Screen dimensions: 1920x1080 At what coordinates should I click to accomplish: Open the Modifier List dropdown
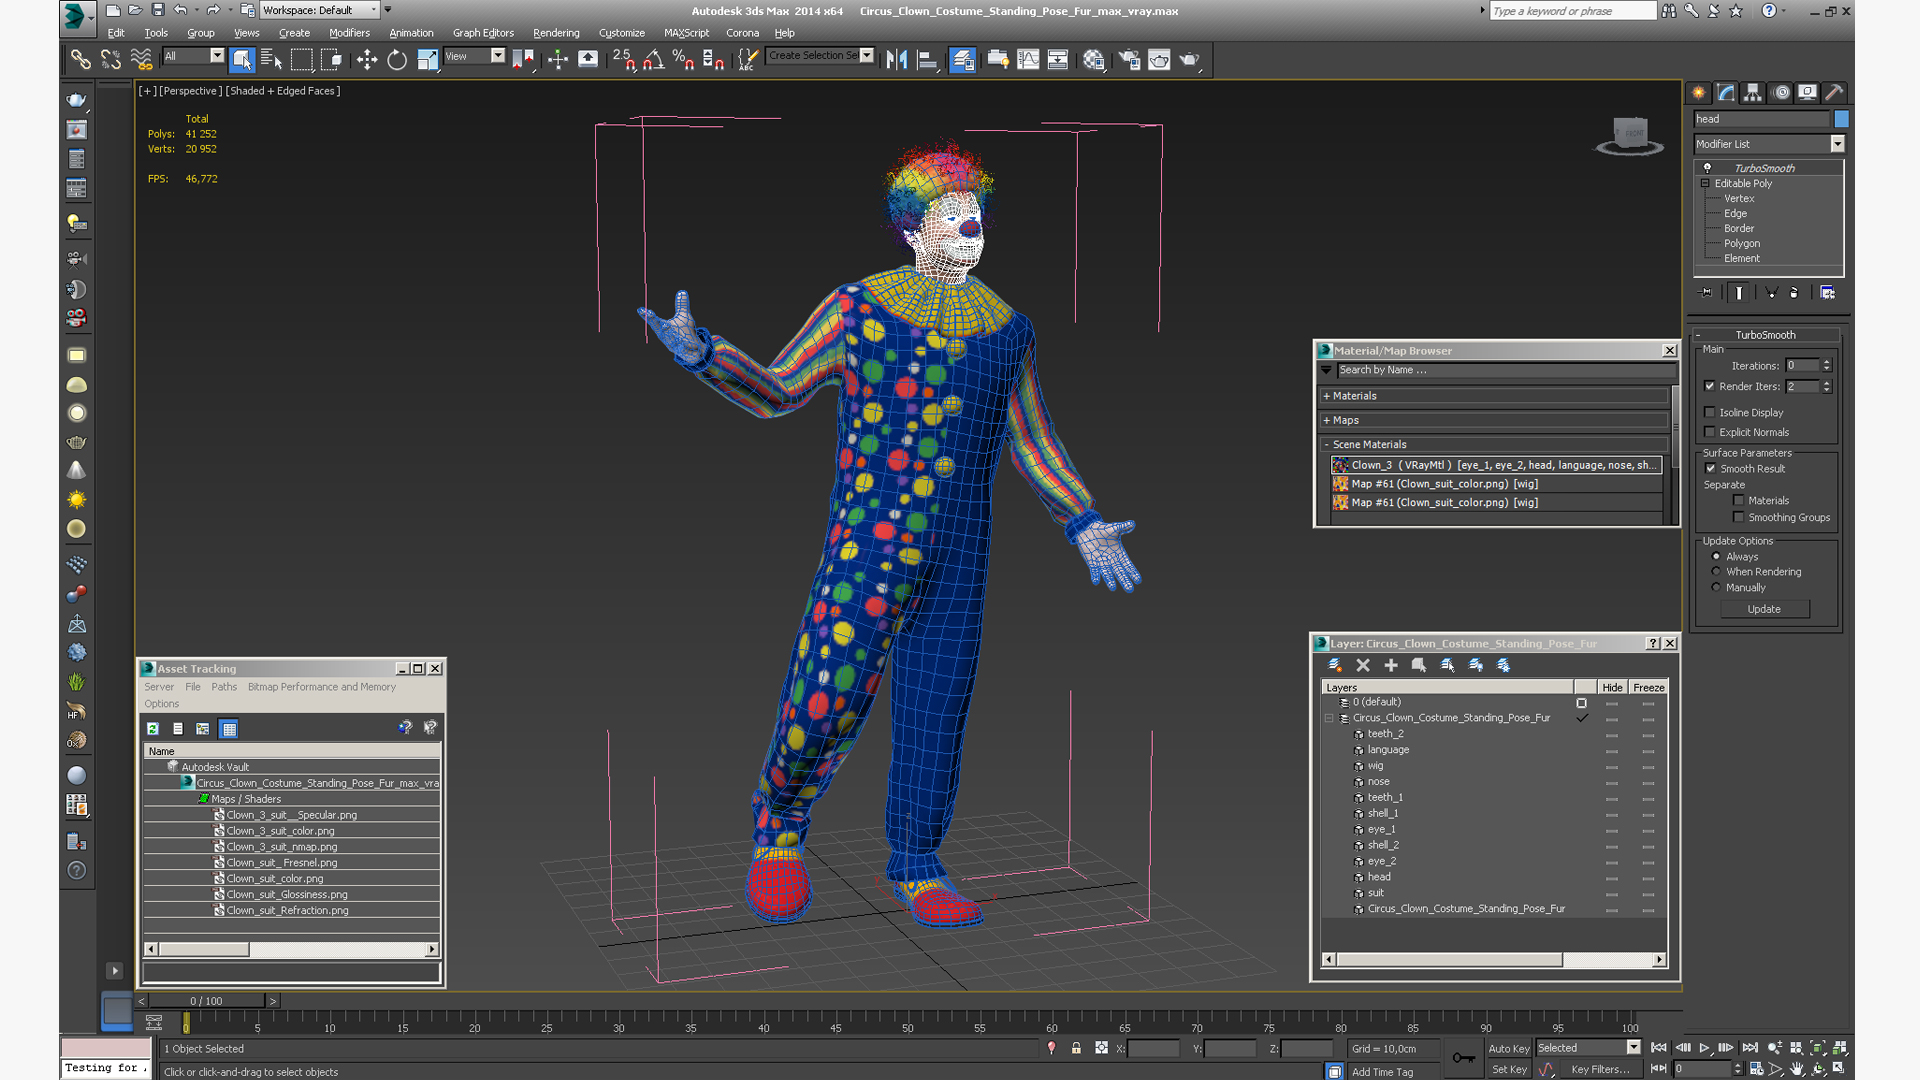pyautogui.click(x=1837, y=144)
